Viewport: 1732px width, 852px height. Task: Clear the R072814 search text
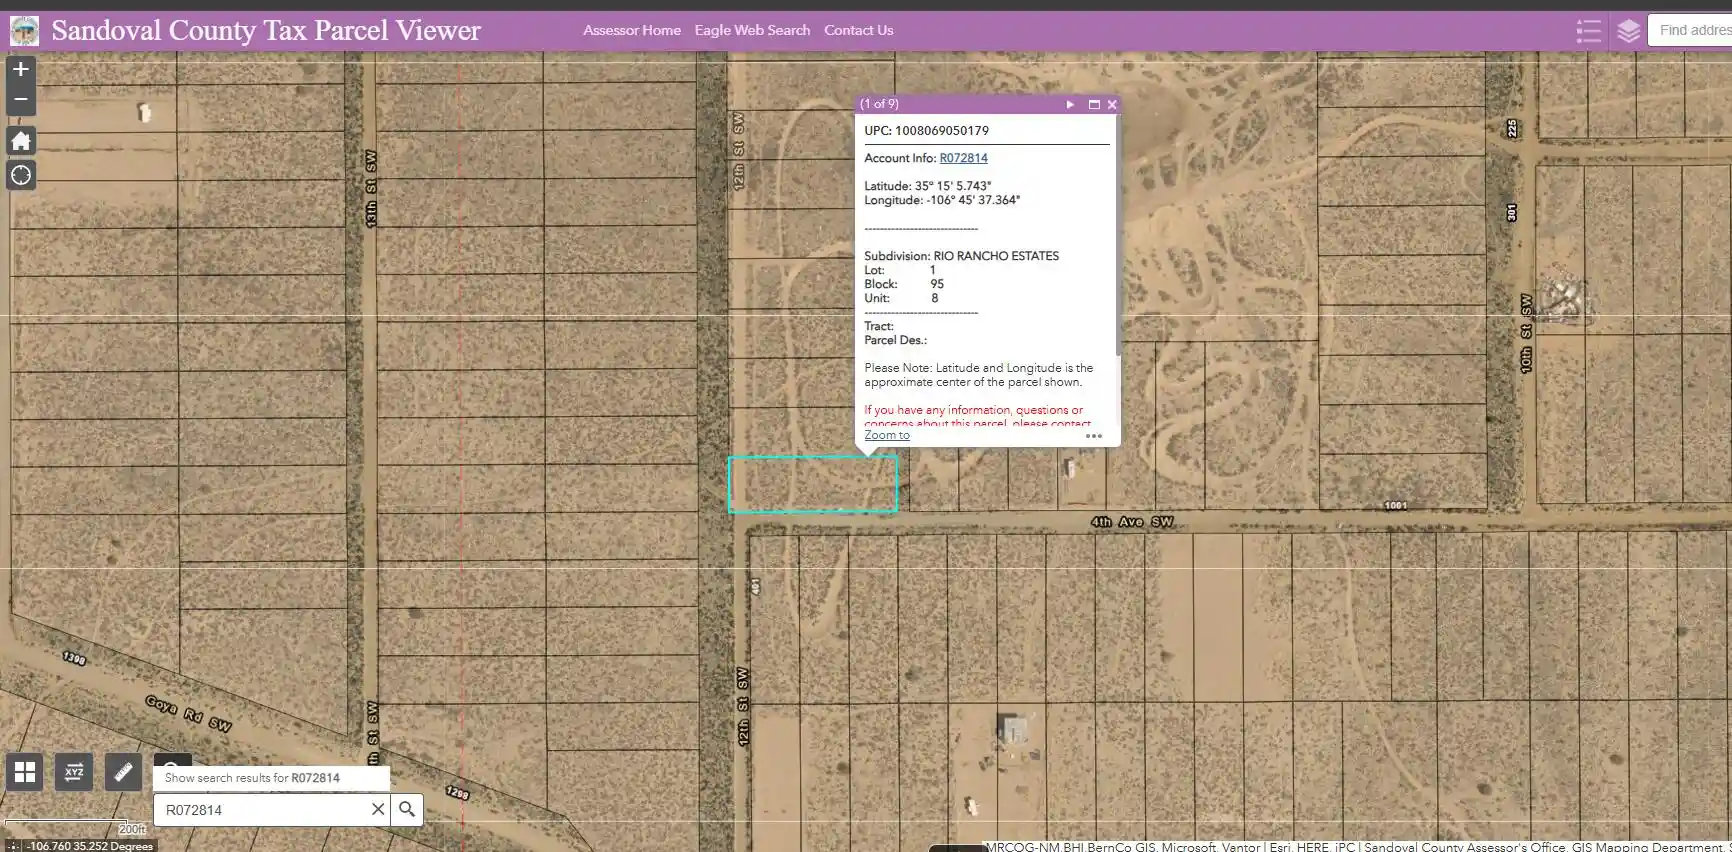tap(378, 809)
